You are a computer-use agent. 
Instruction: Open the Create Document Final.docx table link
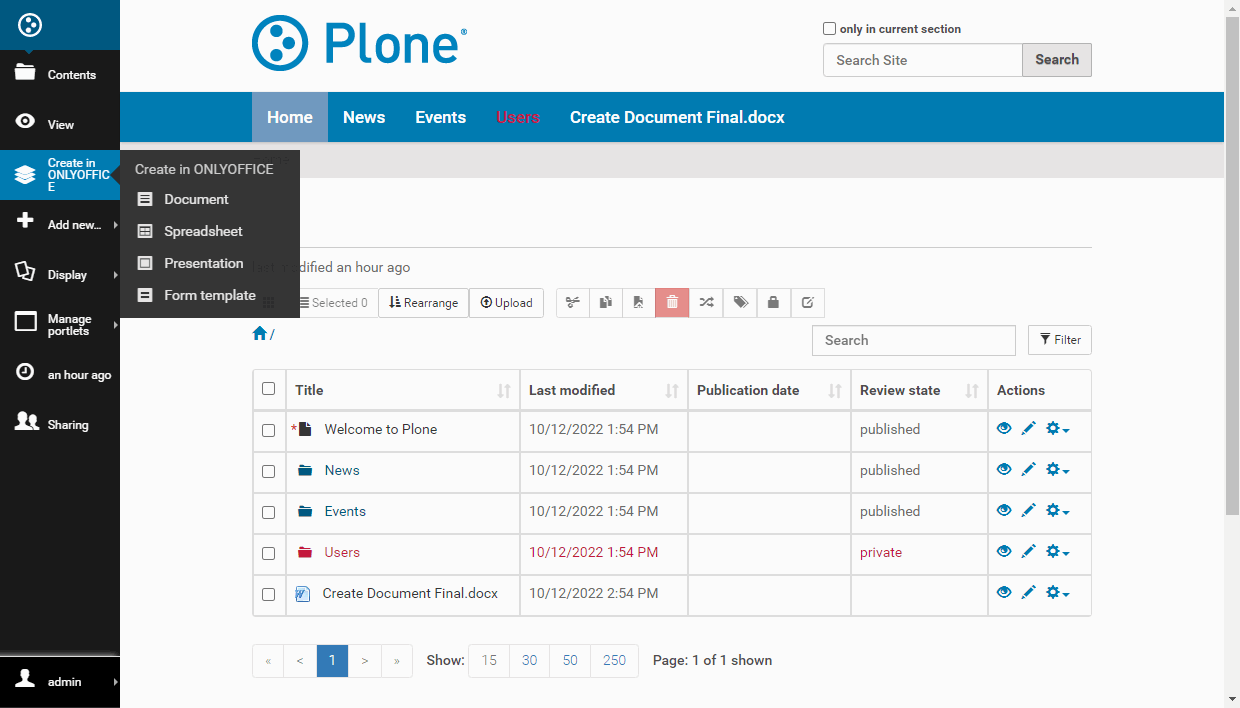[410, 593]
